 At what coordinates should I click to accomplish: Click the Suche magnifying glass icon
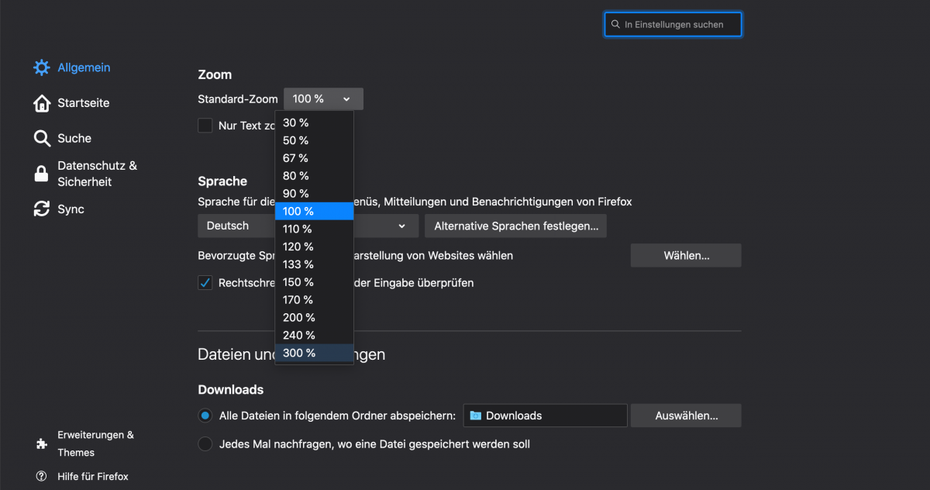point(41,139)
